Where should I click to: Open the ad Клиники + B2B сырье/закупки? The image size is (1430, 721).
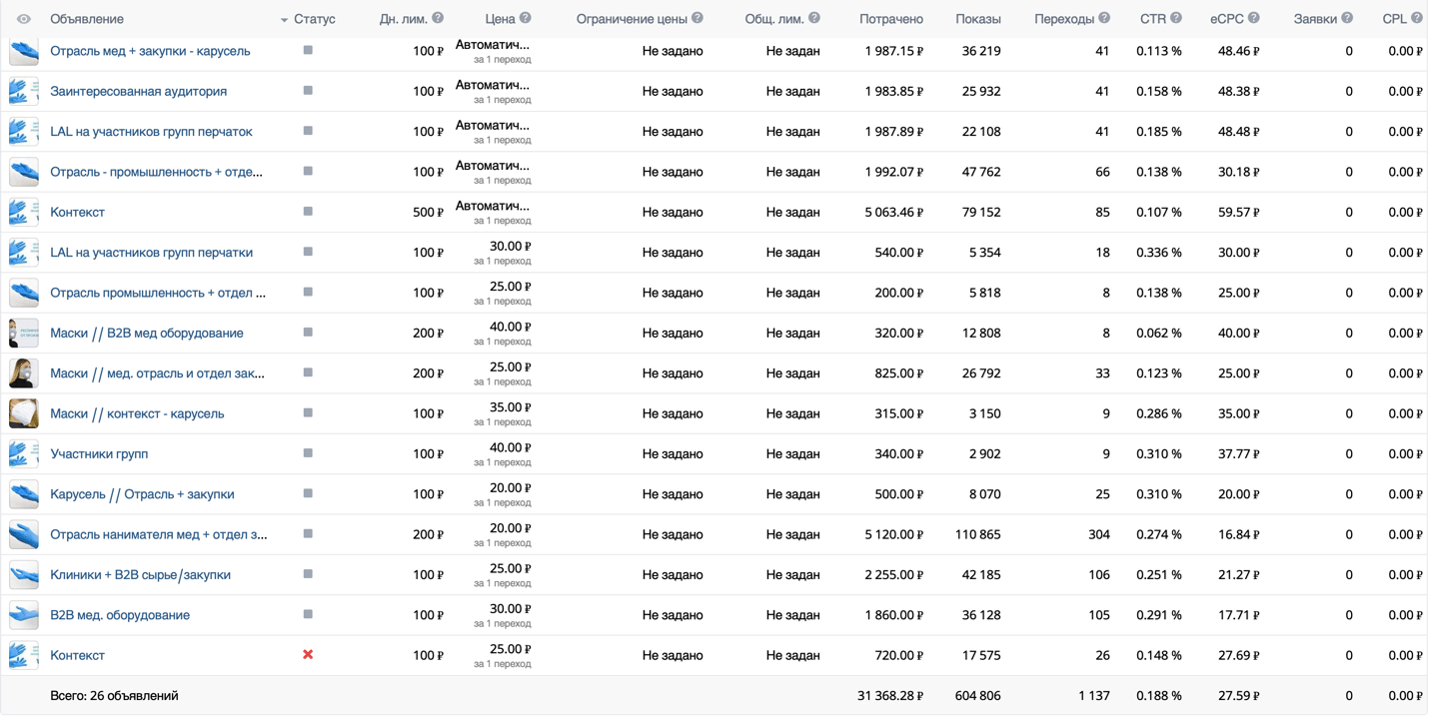[140, 575]
